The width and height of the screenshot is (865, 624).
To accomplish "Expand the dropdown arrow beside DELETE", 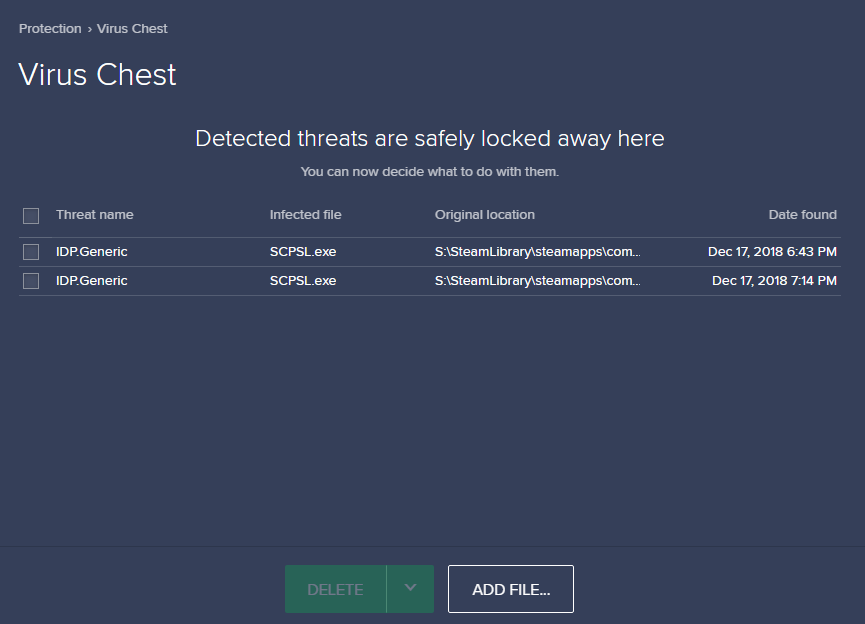I will tap(410, 588).
